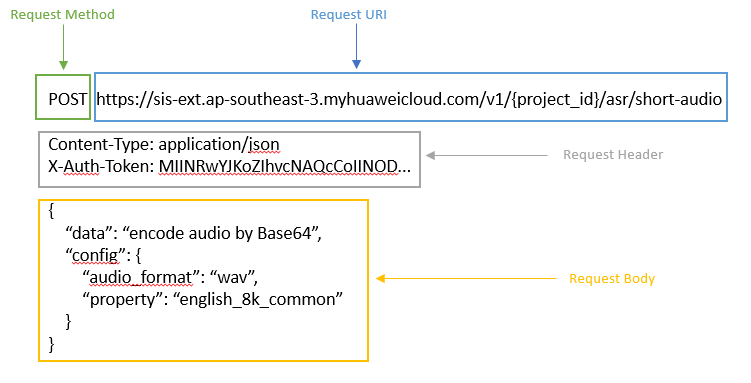Click the X-Auth-Token header line

coord(229,166)
